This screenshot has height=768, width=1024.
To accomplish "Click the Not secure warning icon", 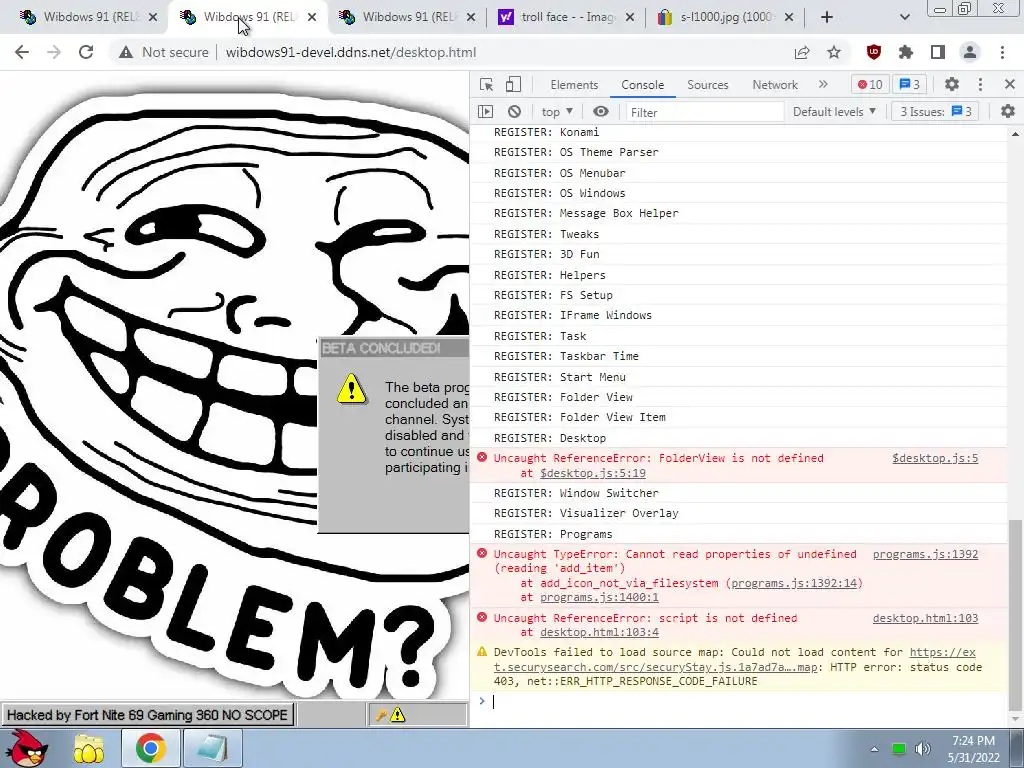I will [126, 52].
